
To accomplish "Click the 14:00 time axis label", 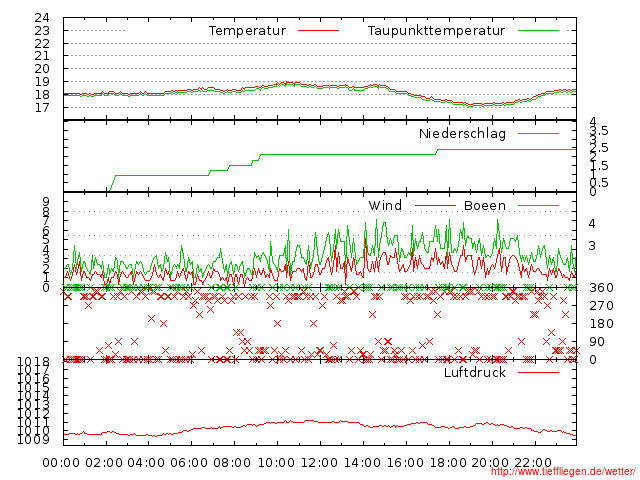I will pos(362,463).
